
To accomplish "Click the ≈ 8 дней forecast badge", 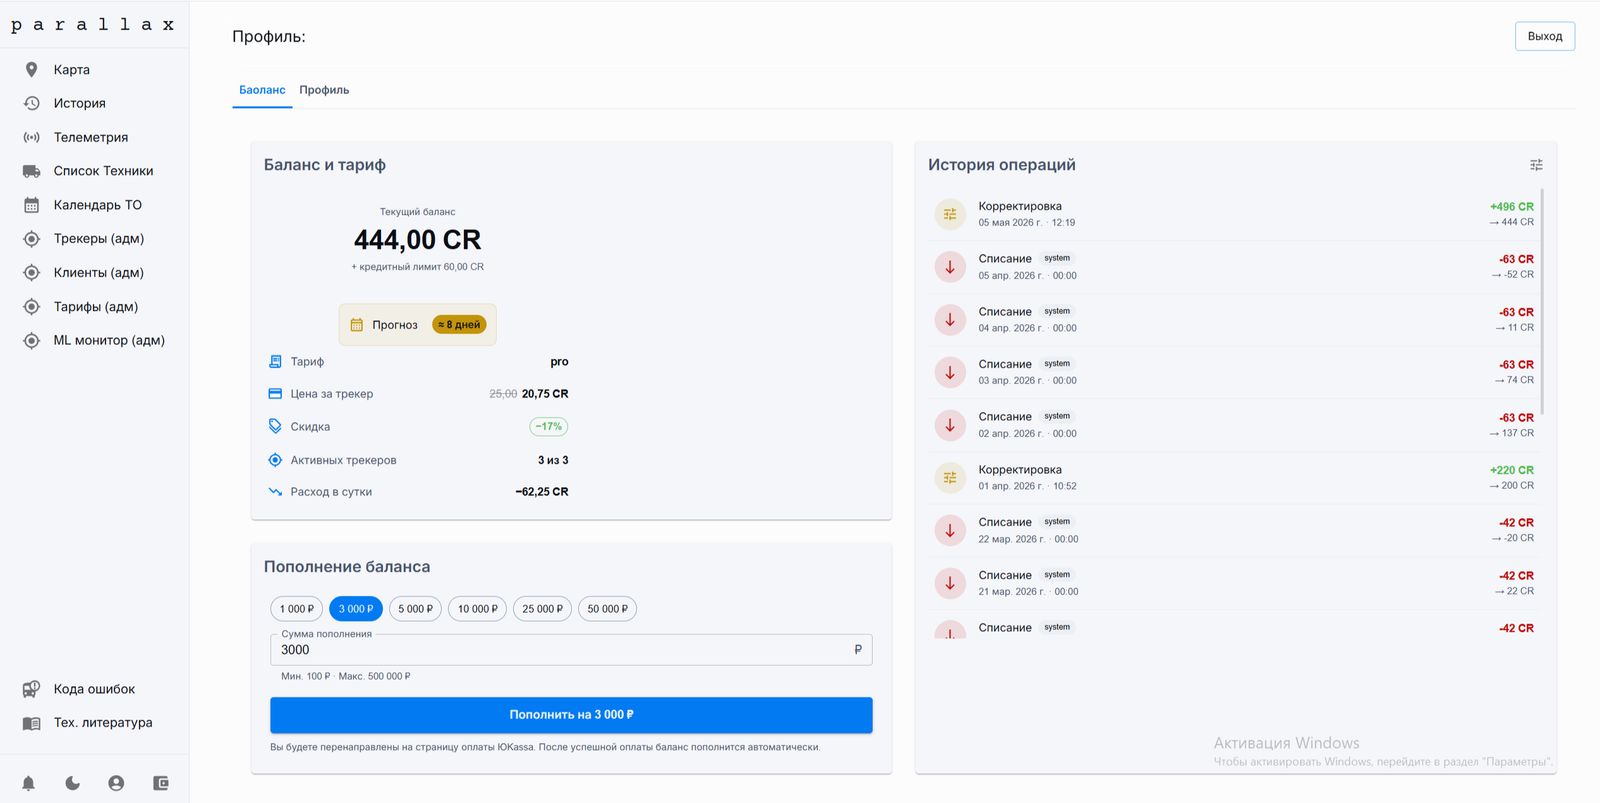I will [x=459, y=325].
